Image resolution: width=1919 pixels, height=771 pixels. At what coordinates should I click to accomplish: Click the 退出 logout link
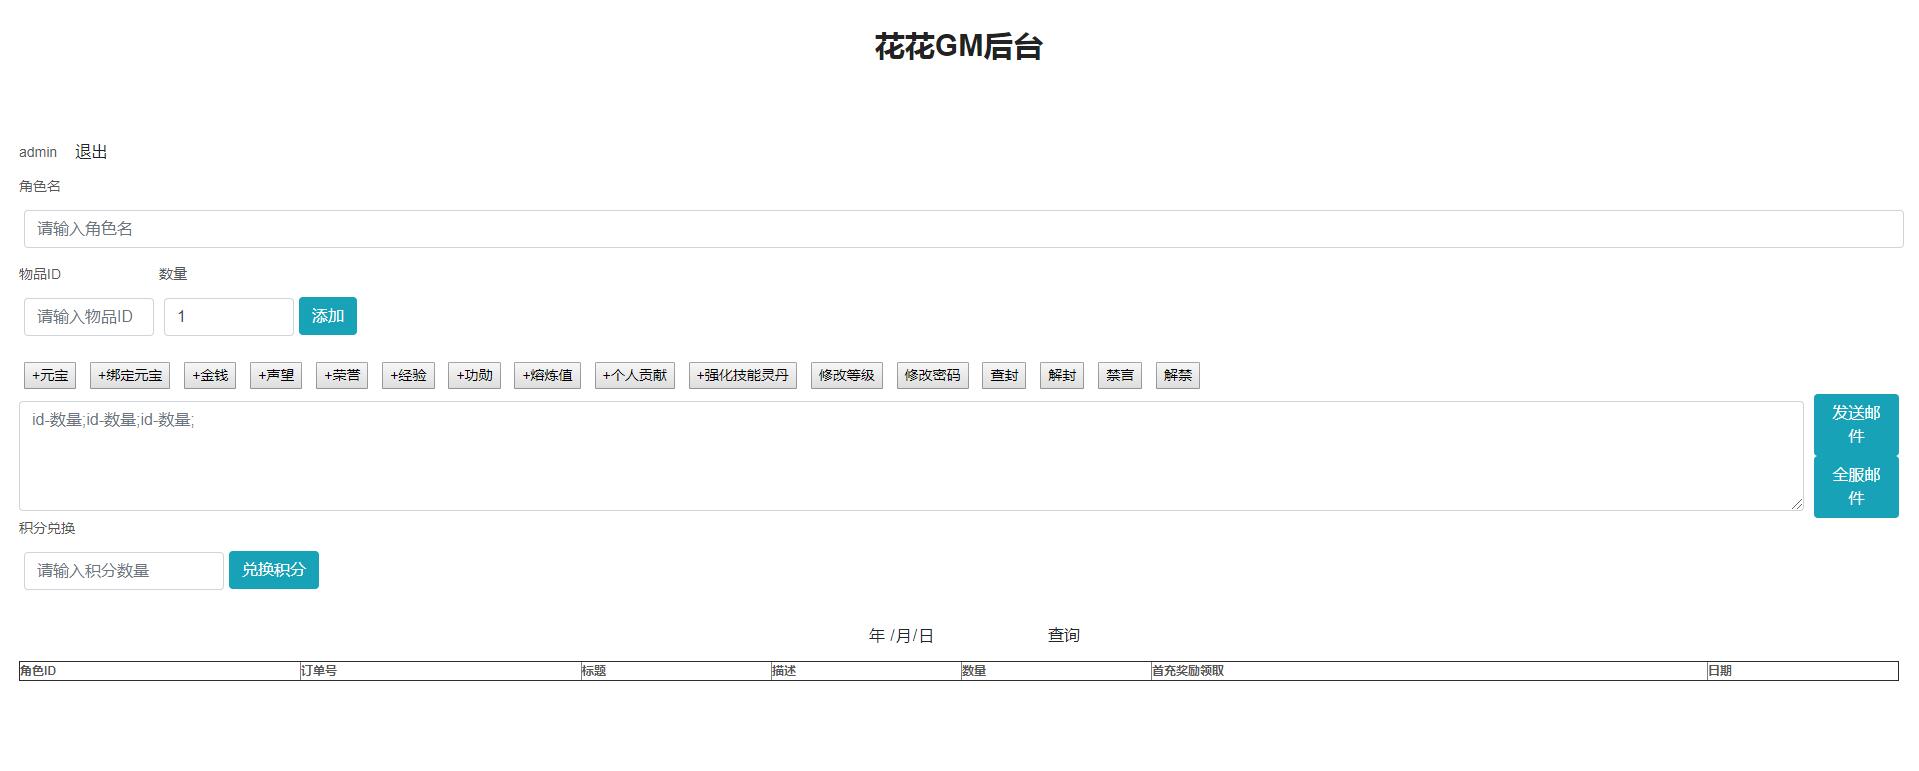click(91, 152)
